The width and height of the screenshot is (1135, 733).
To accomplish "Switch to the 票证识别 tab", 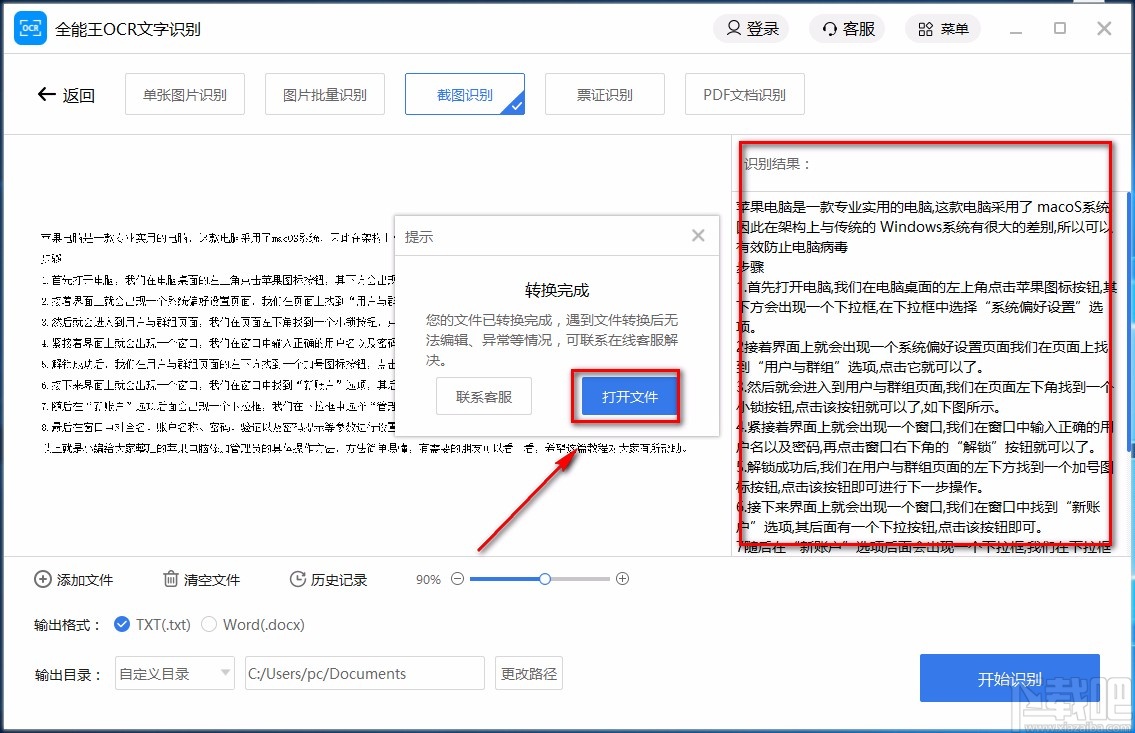I will (604, 93).
